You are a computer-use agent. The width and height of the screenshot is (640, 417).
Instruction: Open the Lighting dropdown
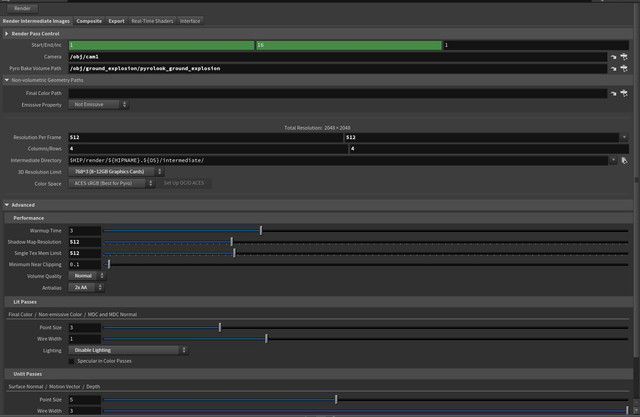[x=128, y=350]
